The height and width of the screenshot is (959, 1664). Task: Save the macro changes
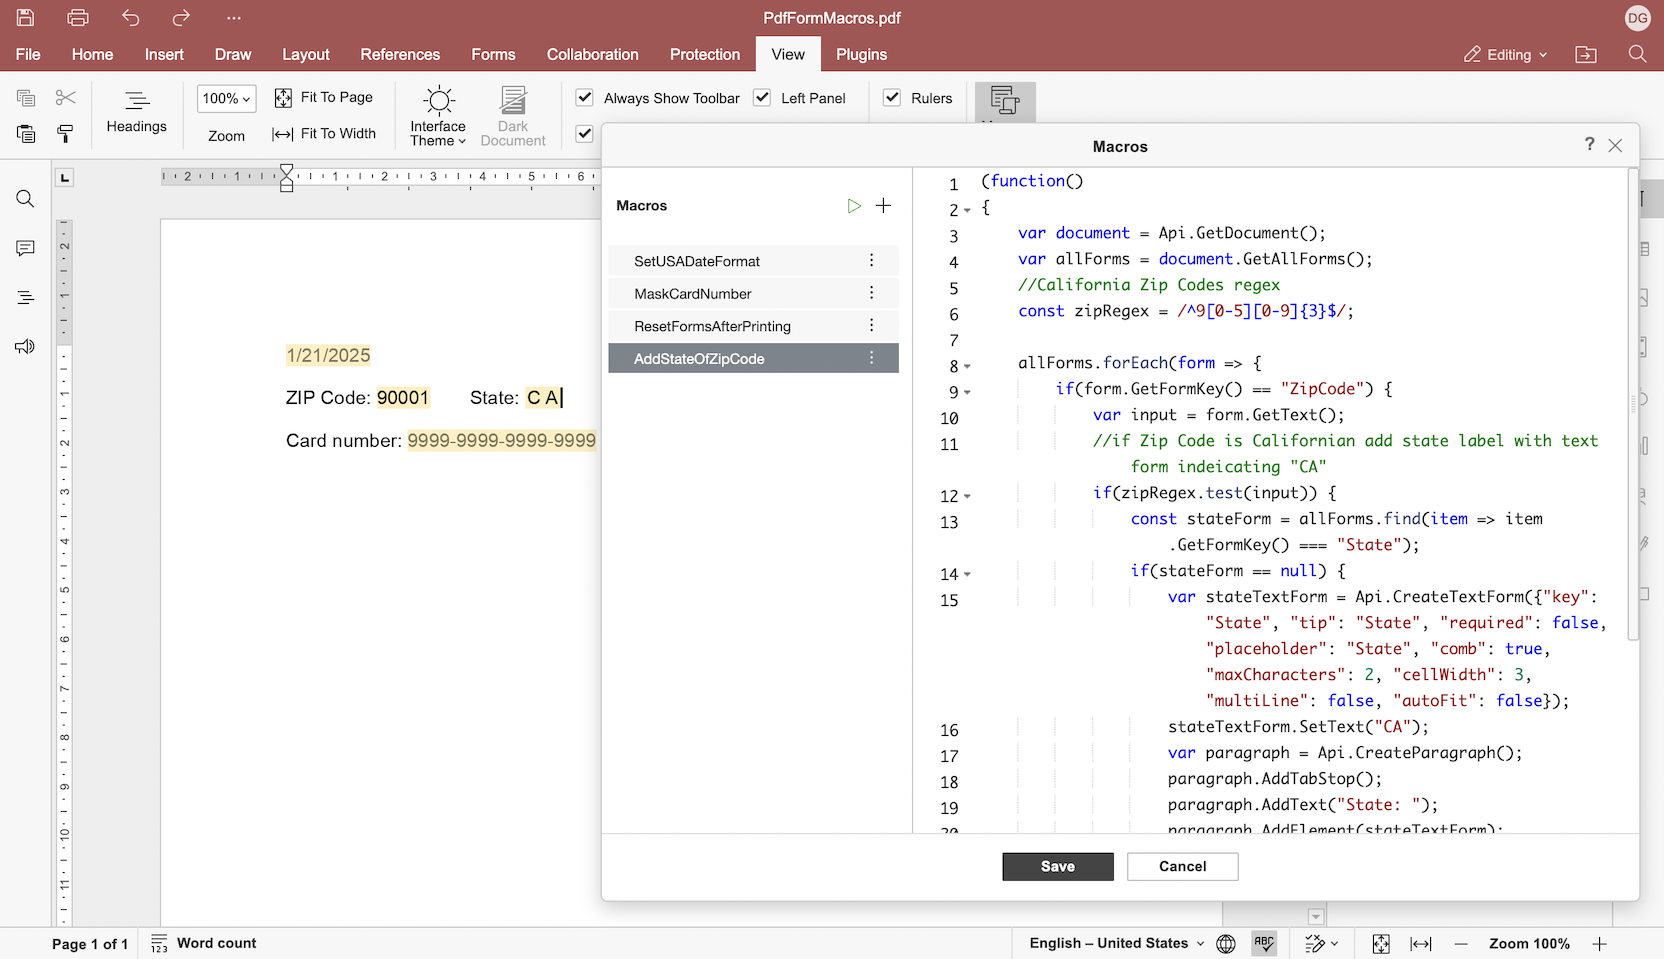coord(1058,866)
